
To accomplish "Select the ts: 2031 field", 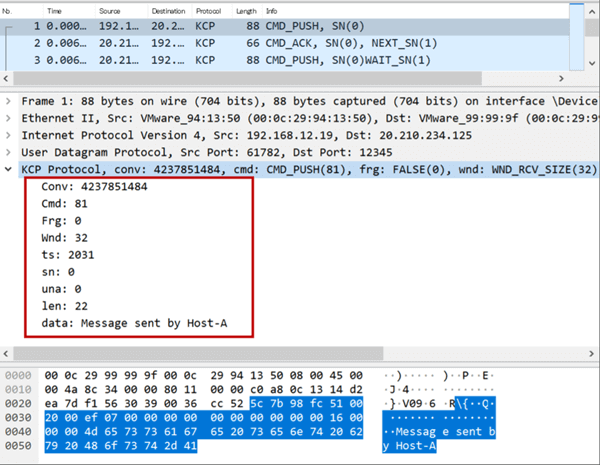I will tap(68, 255).
